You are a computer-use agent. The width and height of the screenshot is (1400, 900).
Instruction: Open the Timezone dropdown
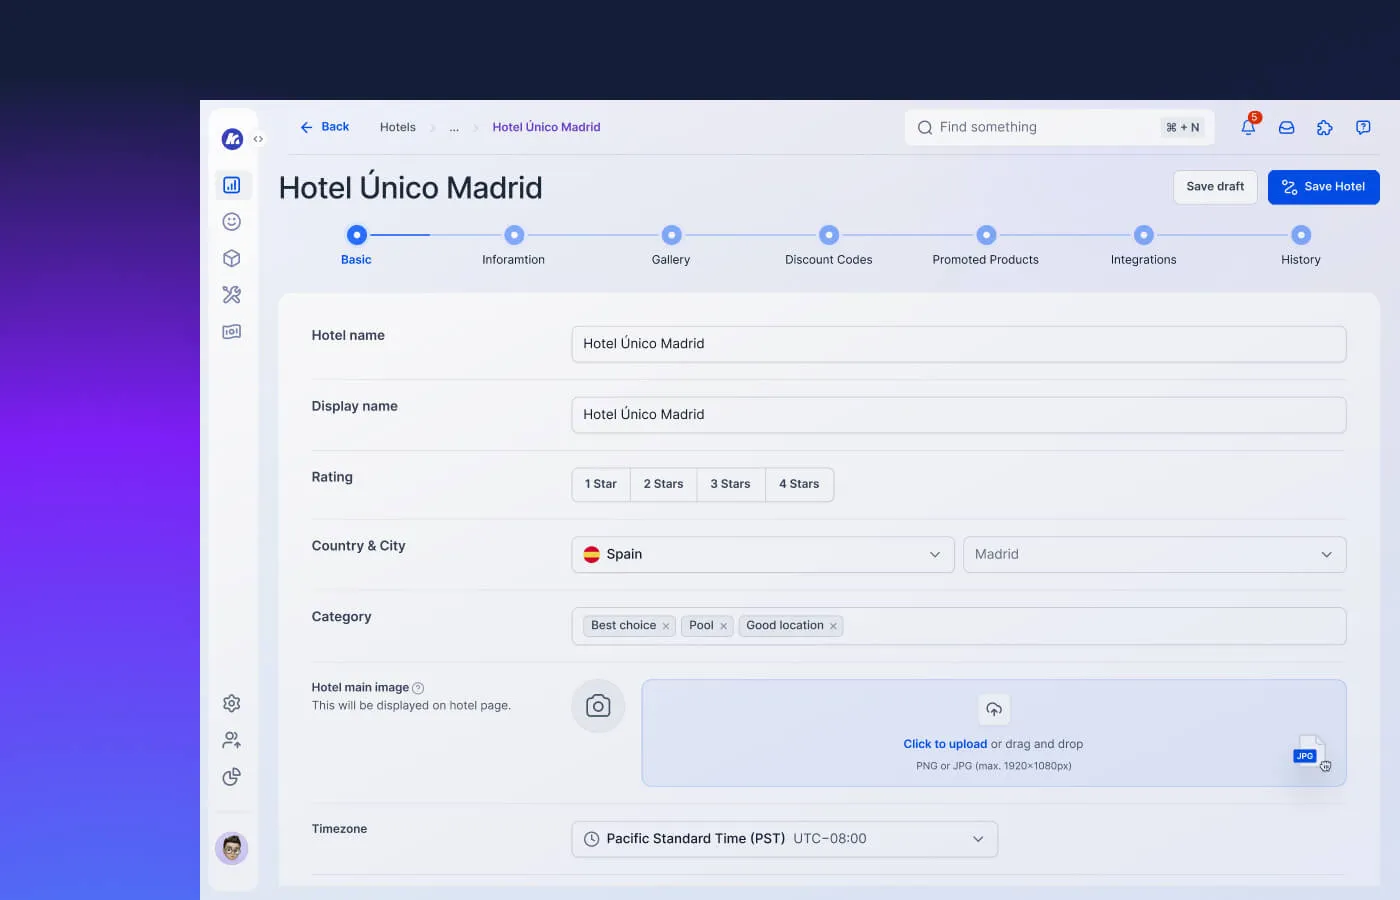tap(785, 839)
